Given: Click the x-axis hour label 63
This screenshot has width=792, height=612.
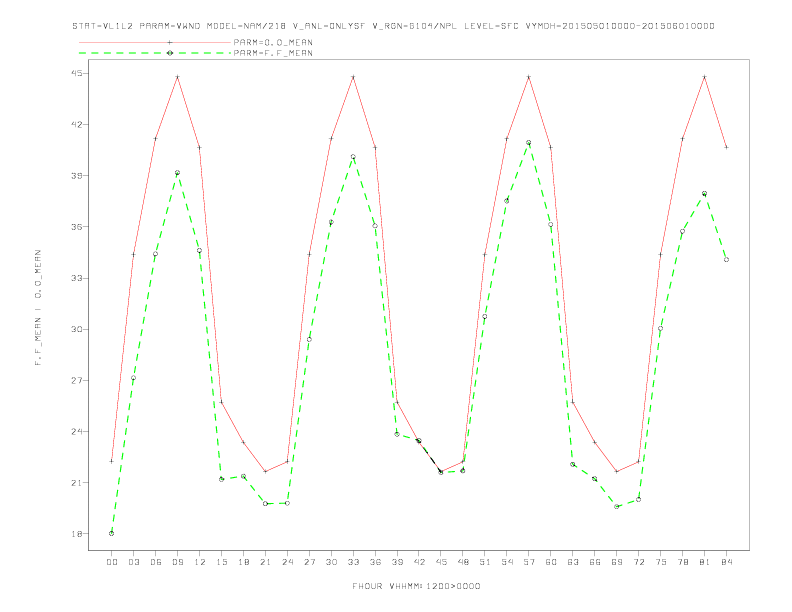Looking at the screenshot, I should point(573,562).
